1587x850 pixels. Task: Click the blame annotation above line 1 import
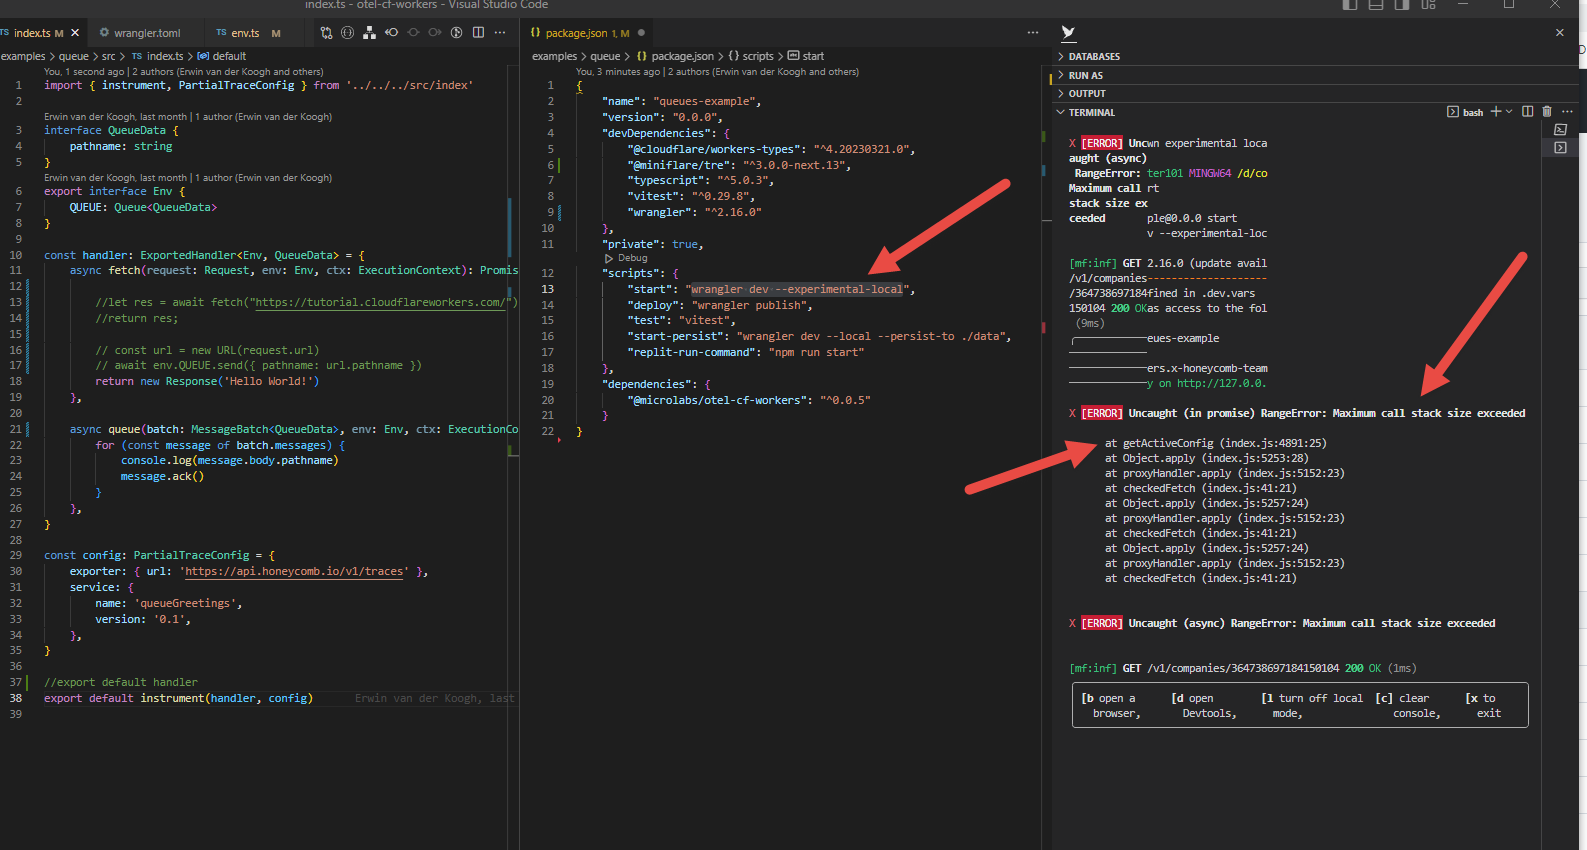coord(184,72)
